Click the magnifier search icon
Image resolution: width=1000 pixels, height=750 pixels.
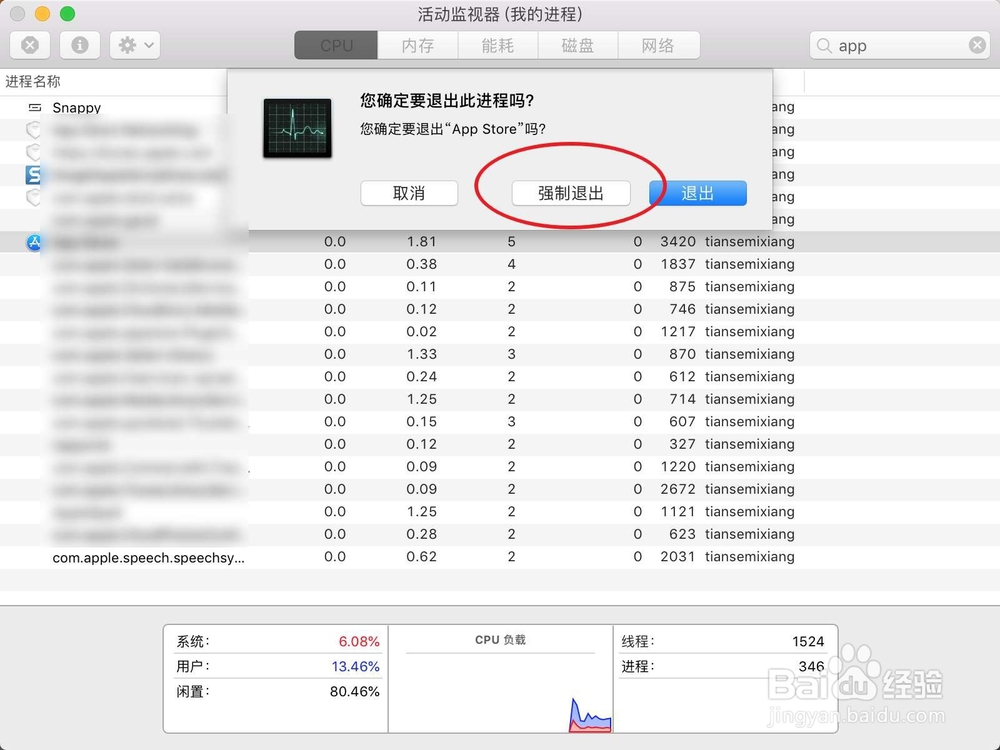[x=824, y=46]
